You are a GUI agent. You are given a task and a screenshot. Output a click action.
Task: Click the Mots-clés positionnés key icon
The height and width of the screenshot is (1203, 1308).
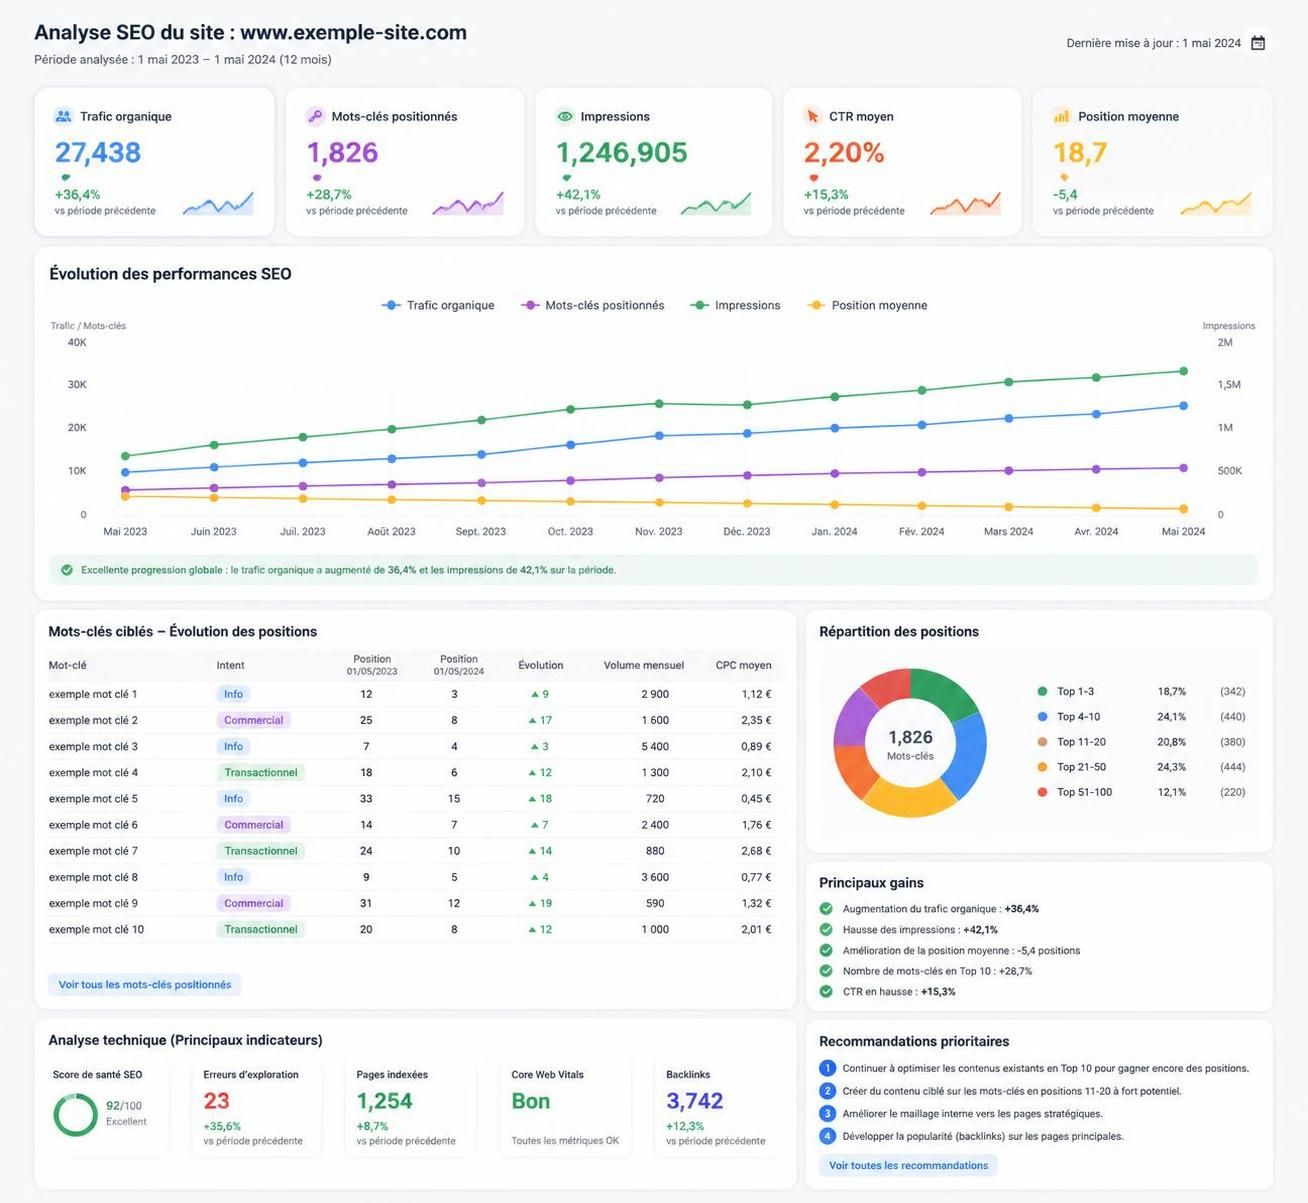315,116
